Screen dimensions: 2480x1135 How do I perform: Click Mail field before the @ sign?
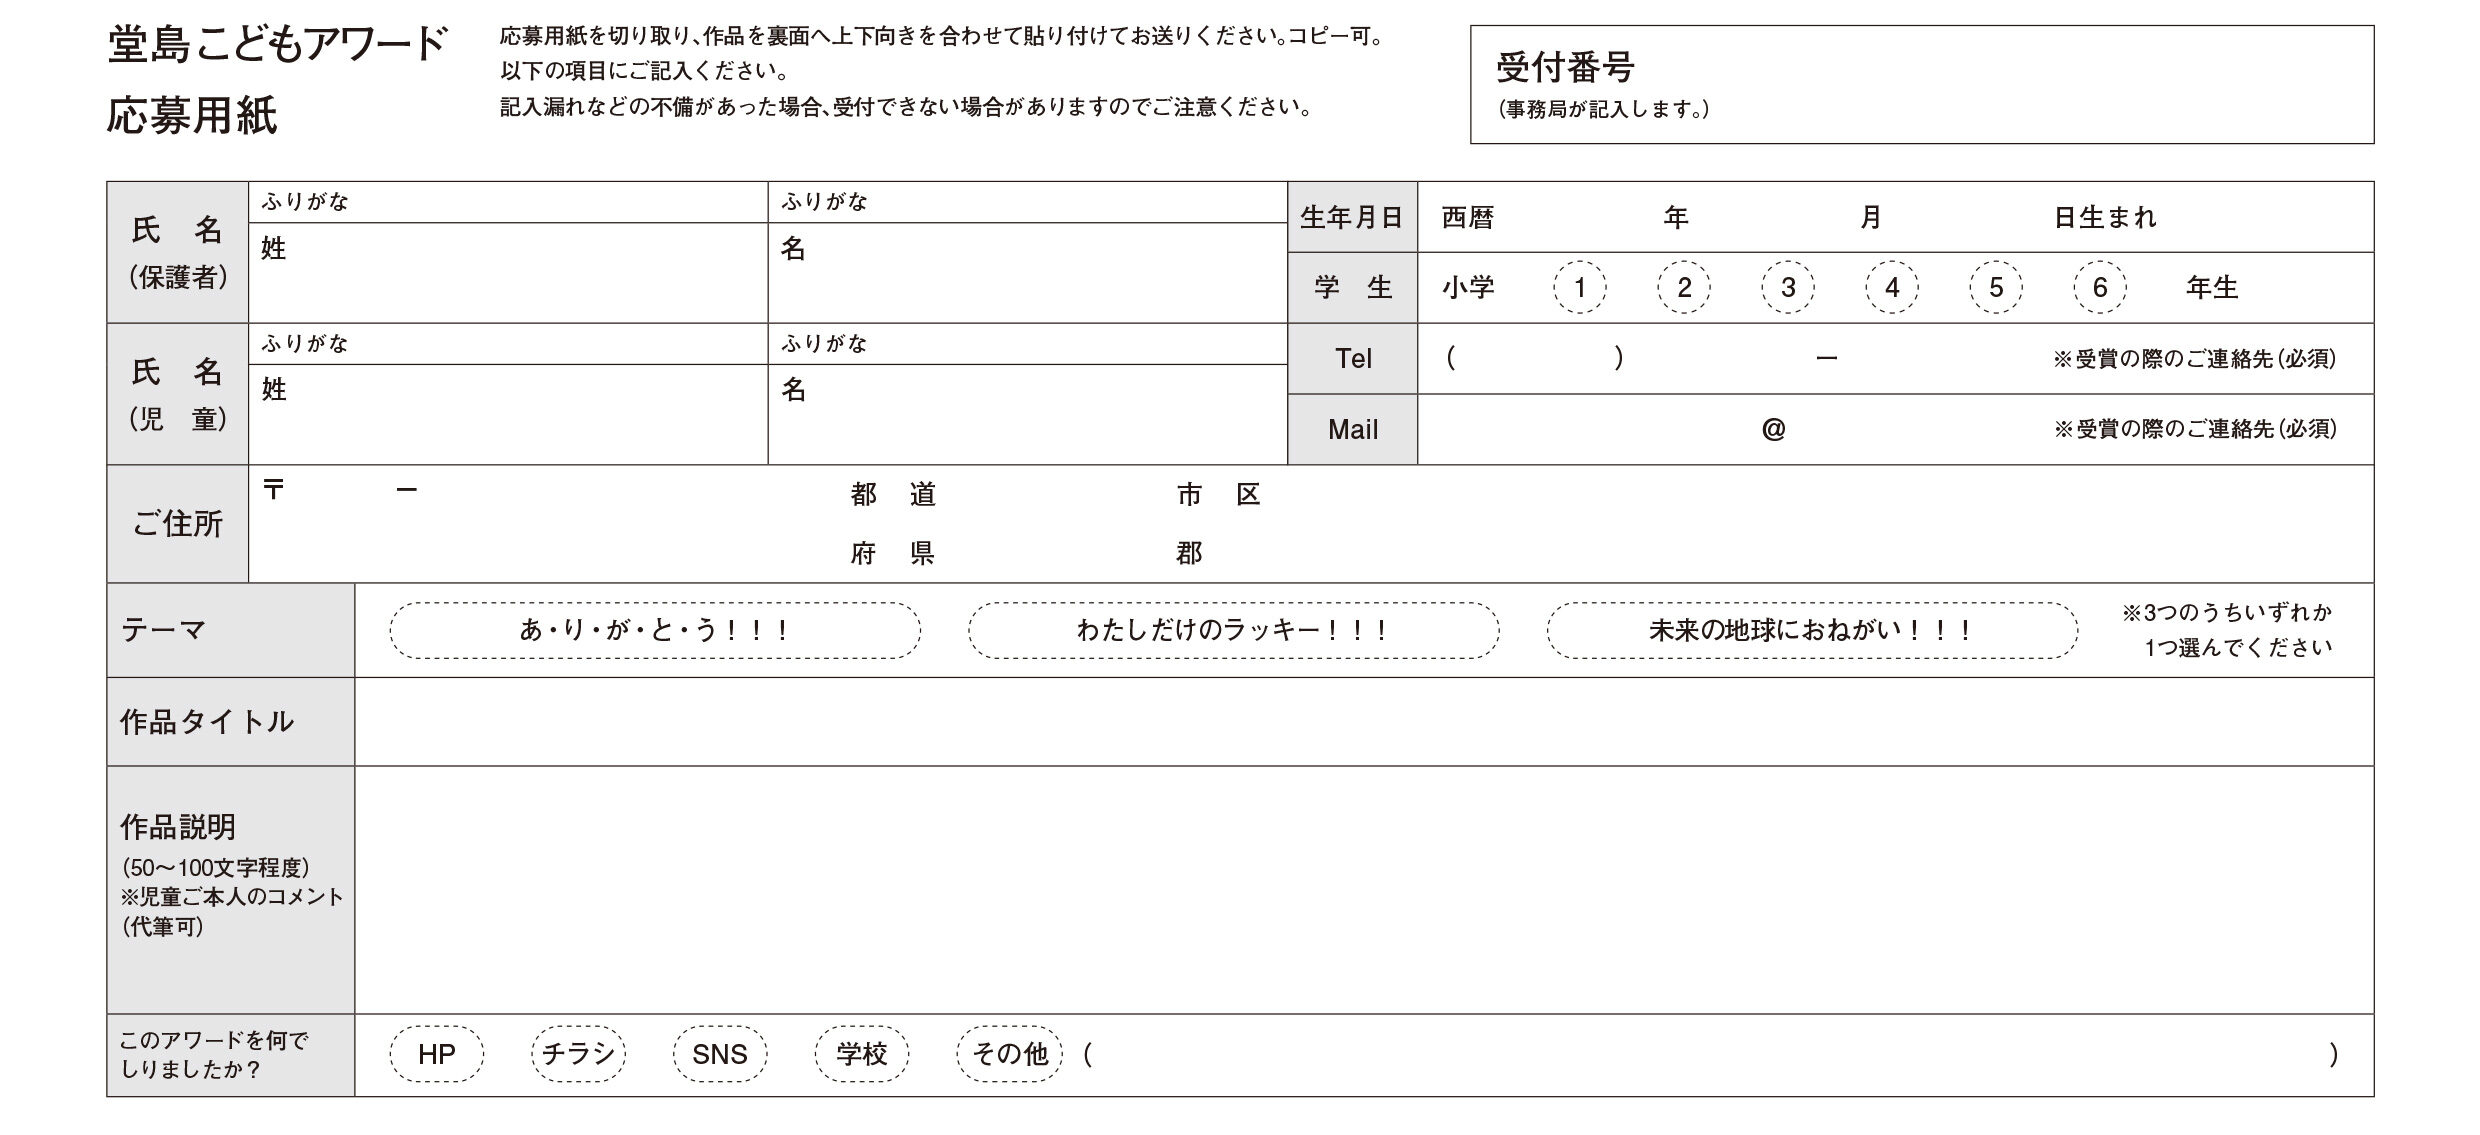[1590, 429]
